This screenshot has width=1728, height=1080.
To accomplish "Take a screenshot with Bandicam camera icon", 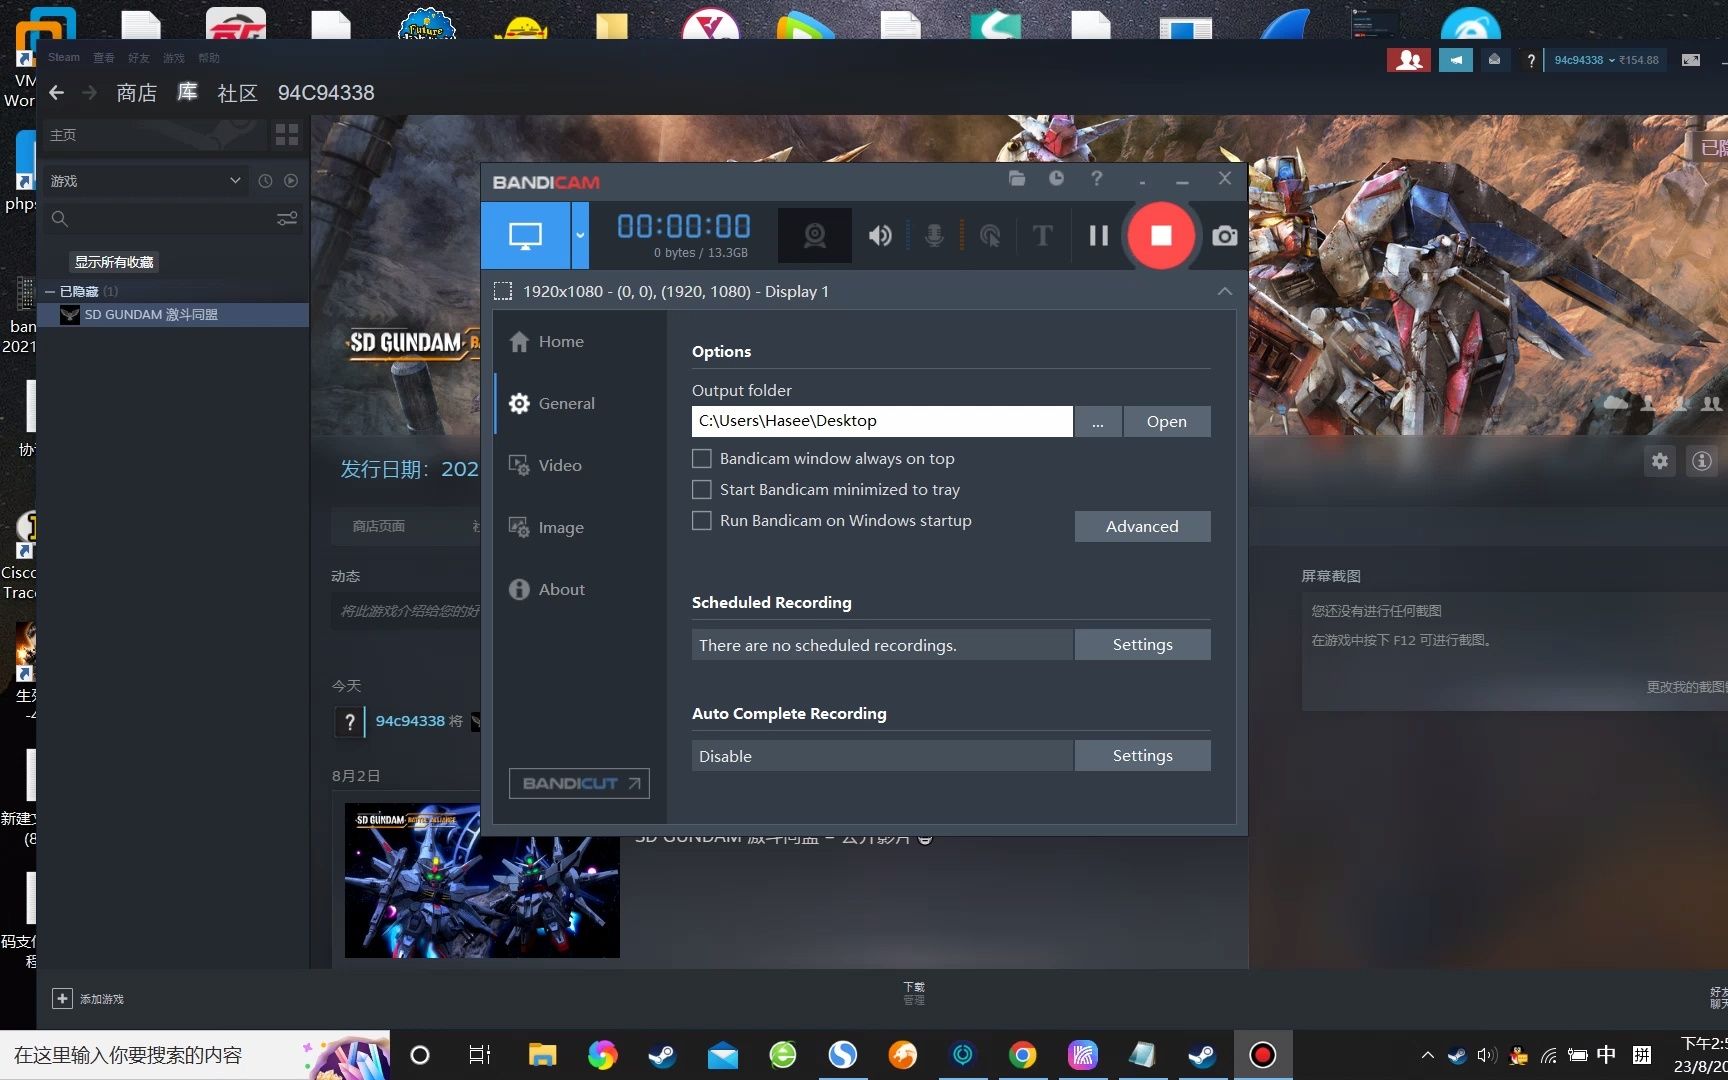I will coord(1225,237).
